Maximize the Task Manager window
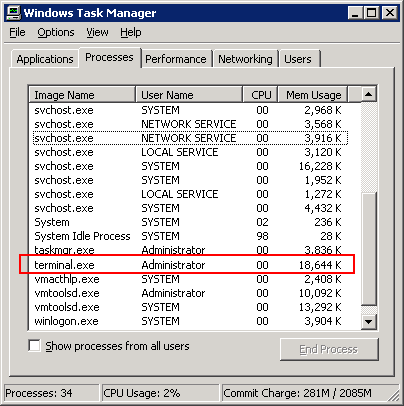404x406 pixels. tap(371, 13)
